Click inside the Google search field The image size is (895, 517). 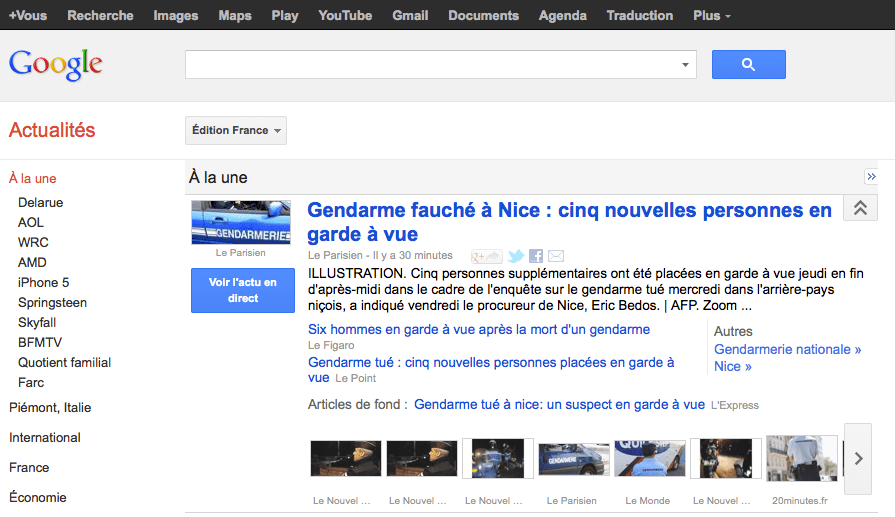[x=430, y=65]
